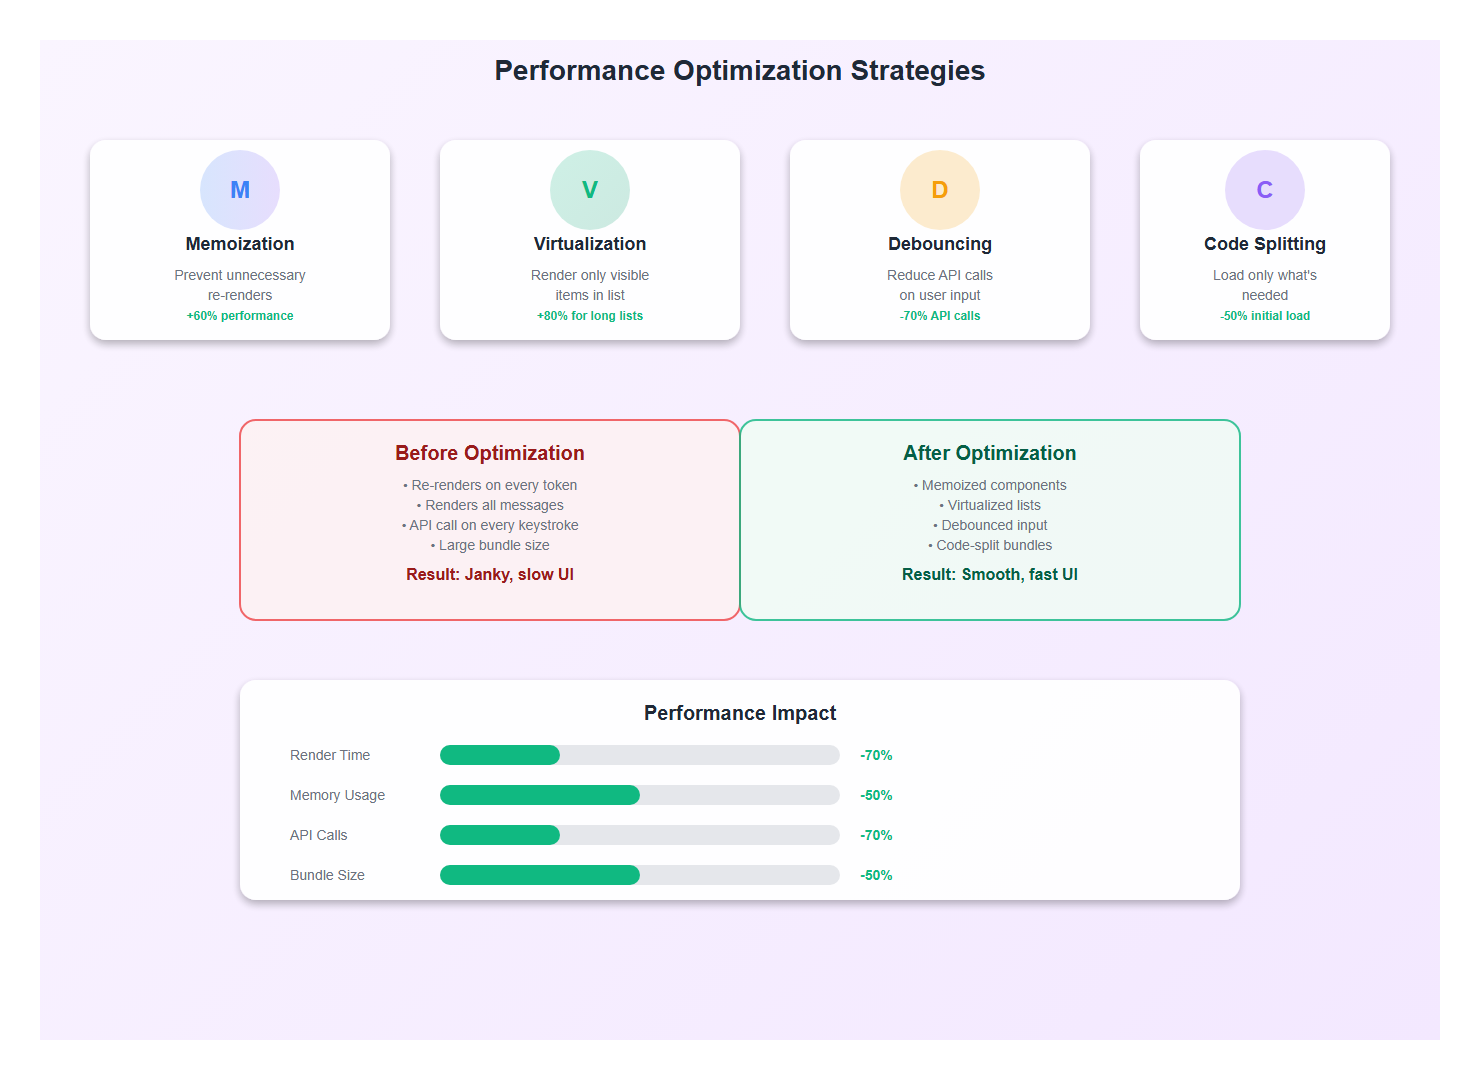Click the Memory Usage progress bar
1480x1080 pixels.
pyautogui.click(x=639, y=795)
